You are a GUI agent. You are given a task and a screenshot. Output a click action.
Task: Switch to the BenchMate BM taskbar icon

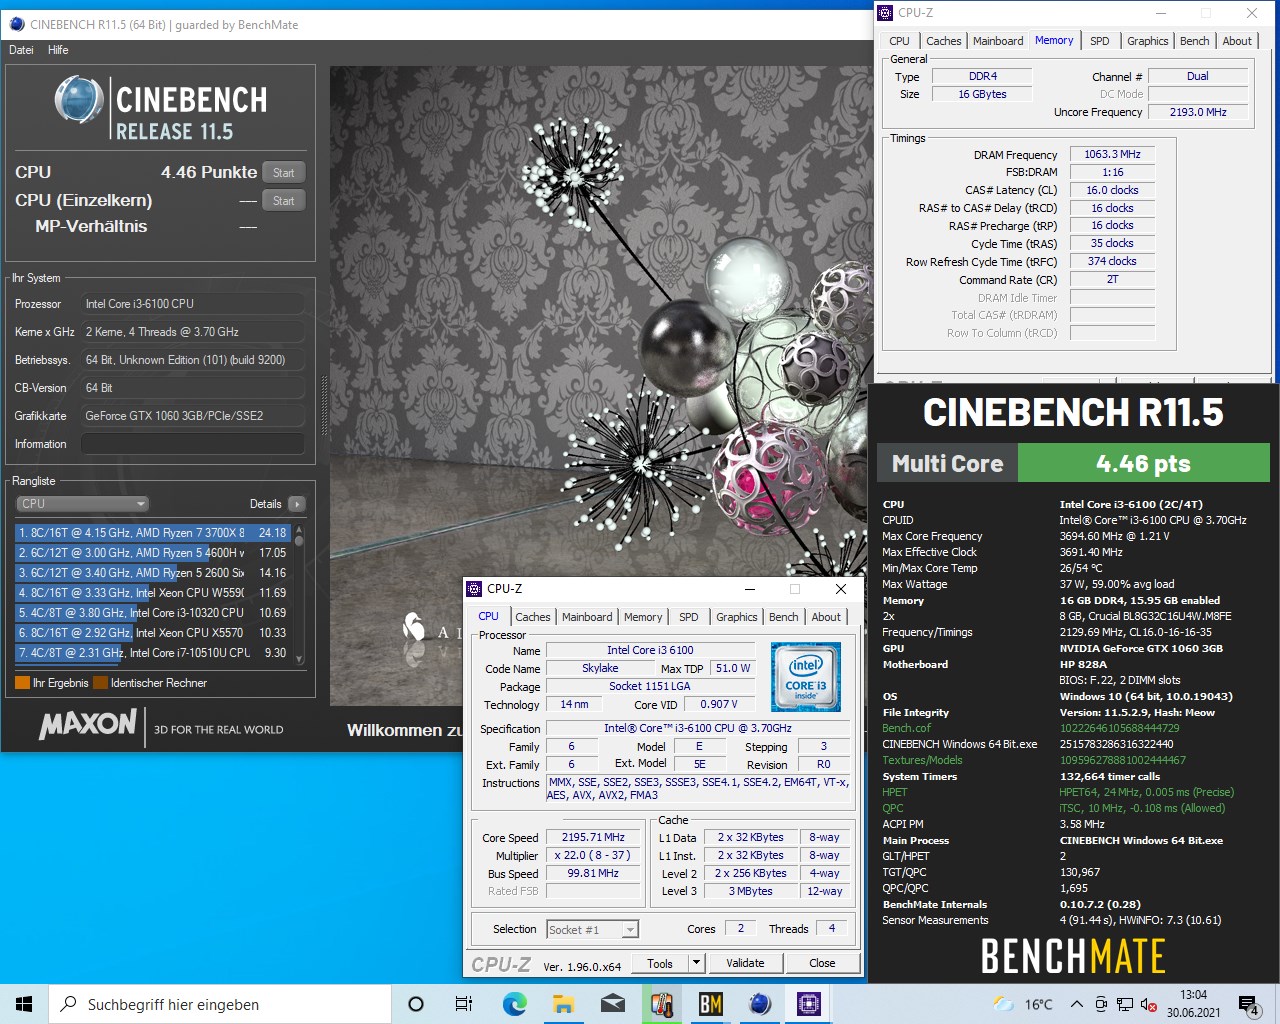click(x=711, y=1004)
